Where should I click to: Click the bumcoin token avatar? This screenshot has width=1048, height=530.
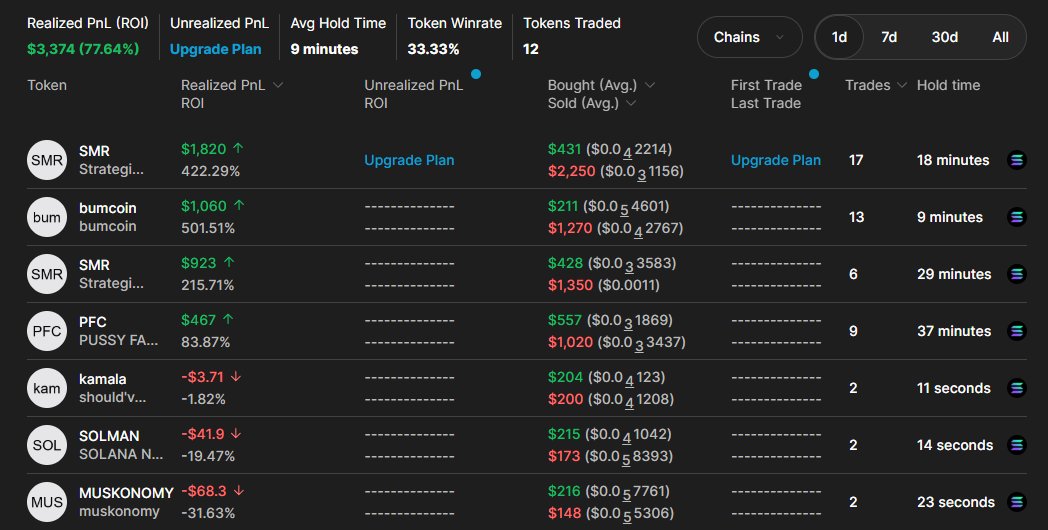coord(47,217)
